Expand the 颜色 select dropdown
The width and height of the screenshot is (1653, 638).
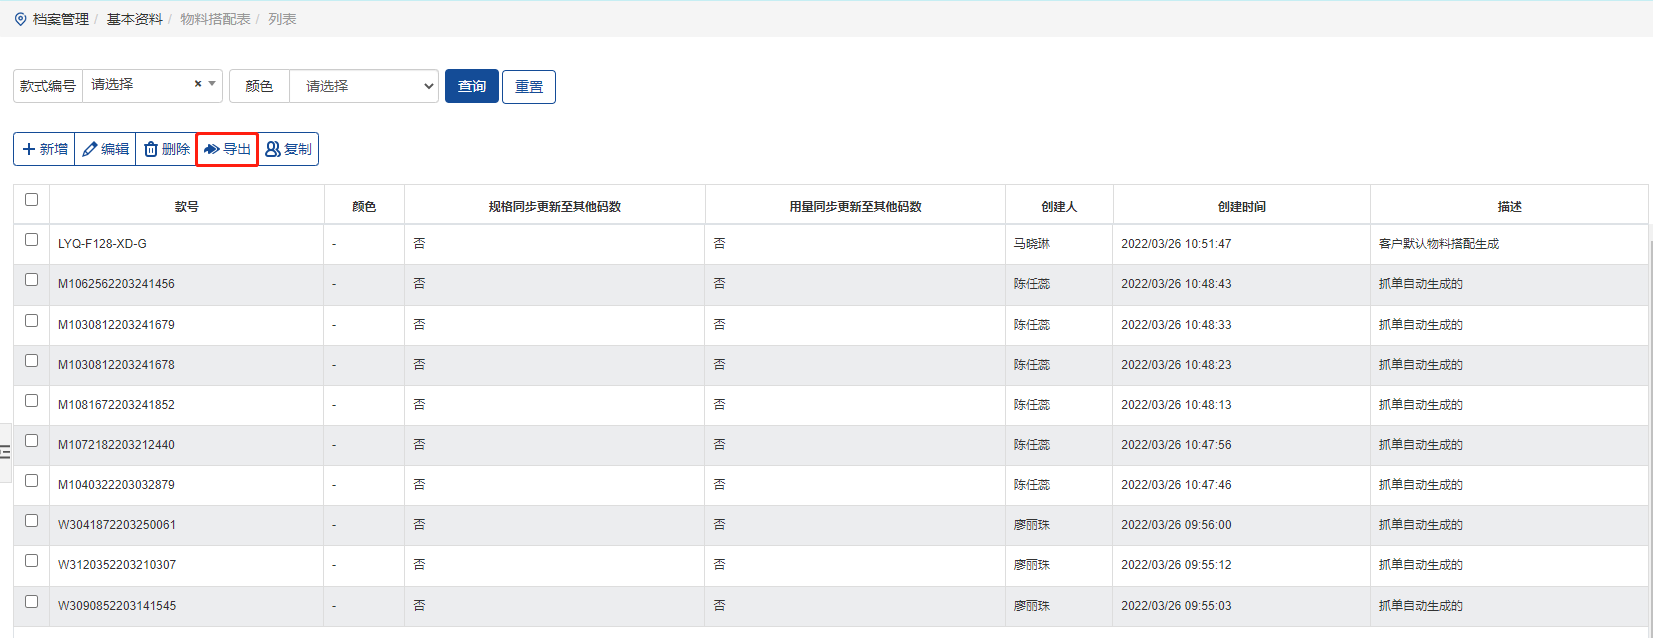pyautogui.click(x=363, y=86)
